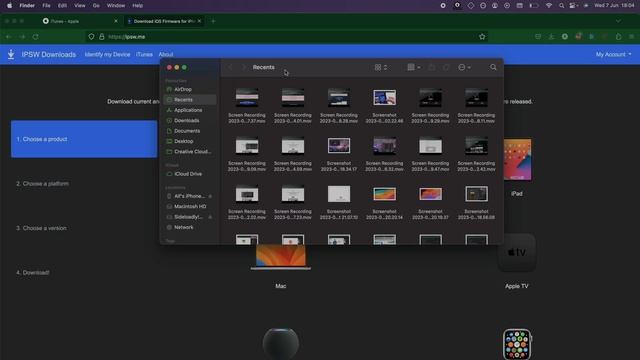Go back in the Finder window
Image resolution: width=640 pixels, height=360 pixels.
click(x=230, y=67)
